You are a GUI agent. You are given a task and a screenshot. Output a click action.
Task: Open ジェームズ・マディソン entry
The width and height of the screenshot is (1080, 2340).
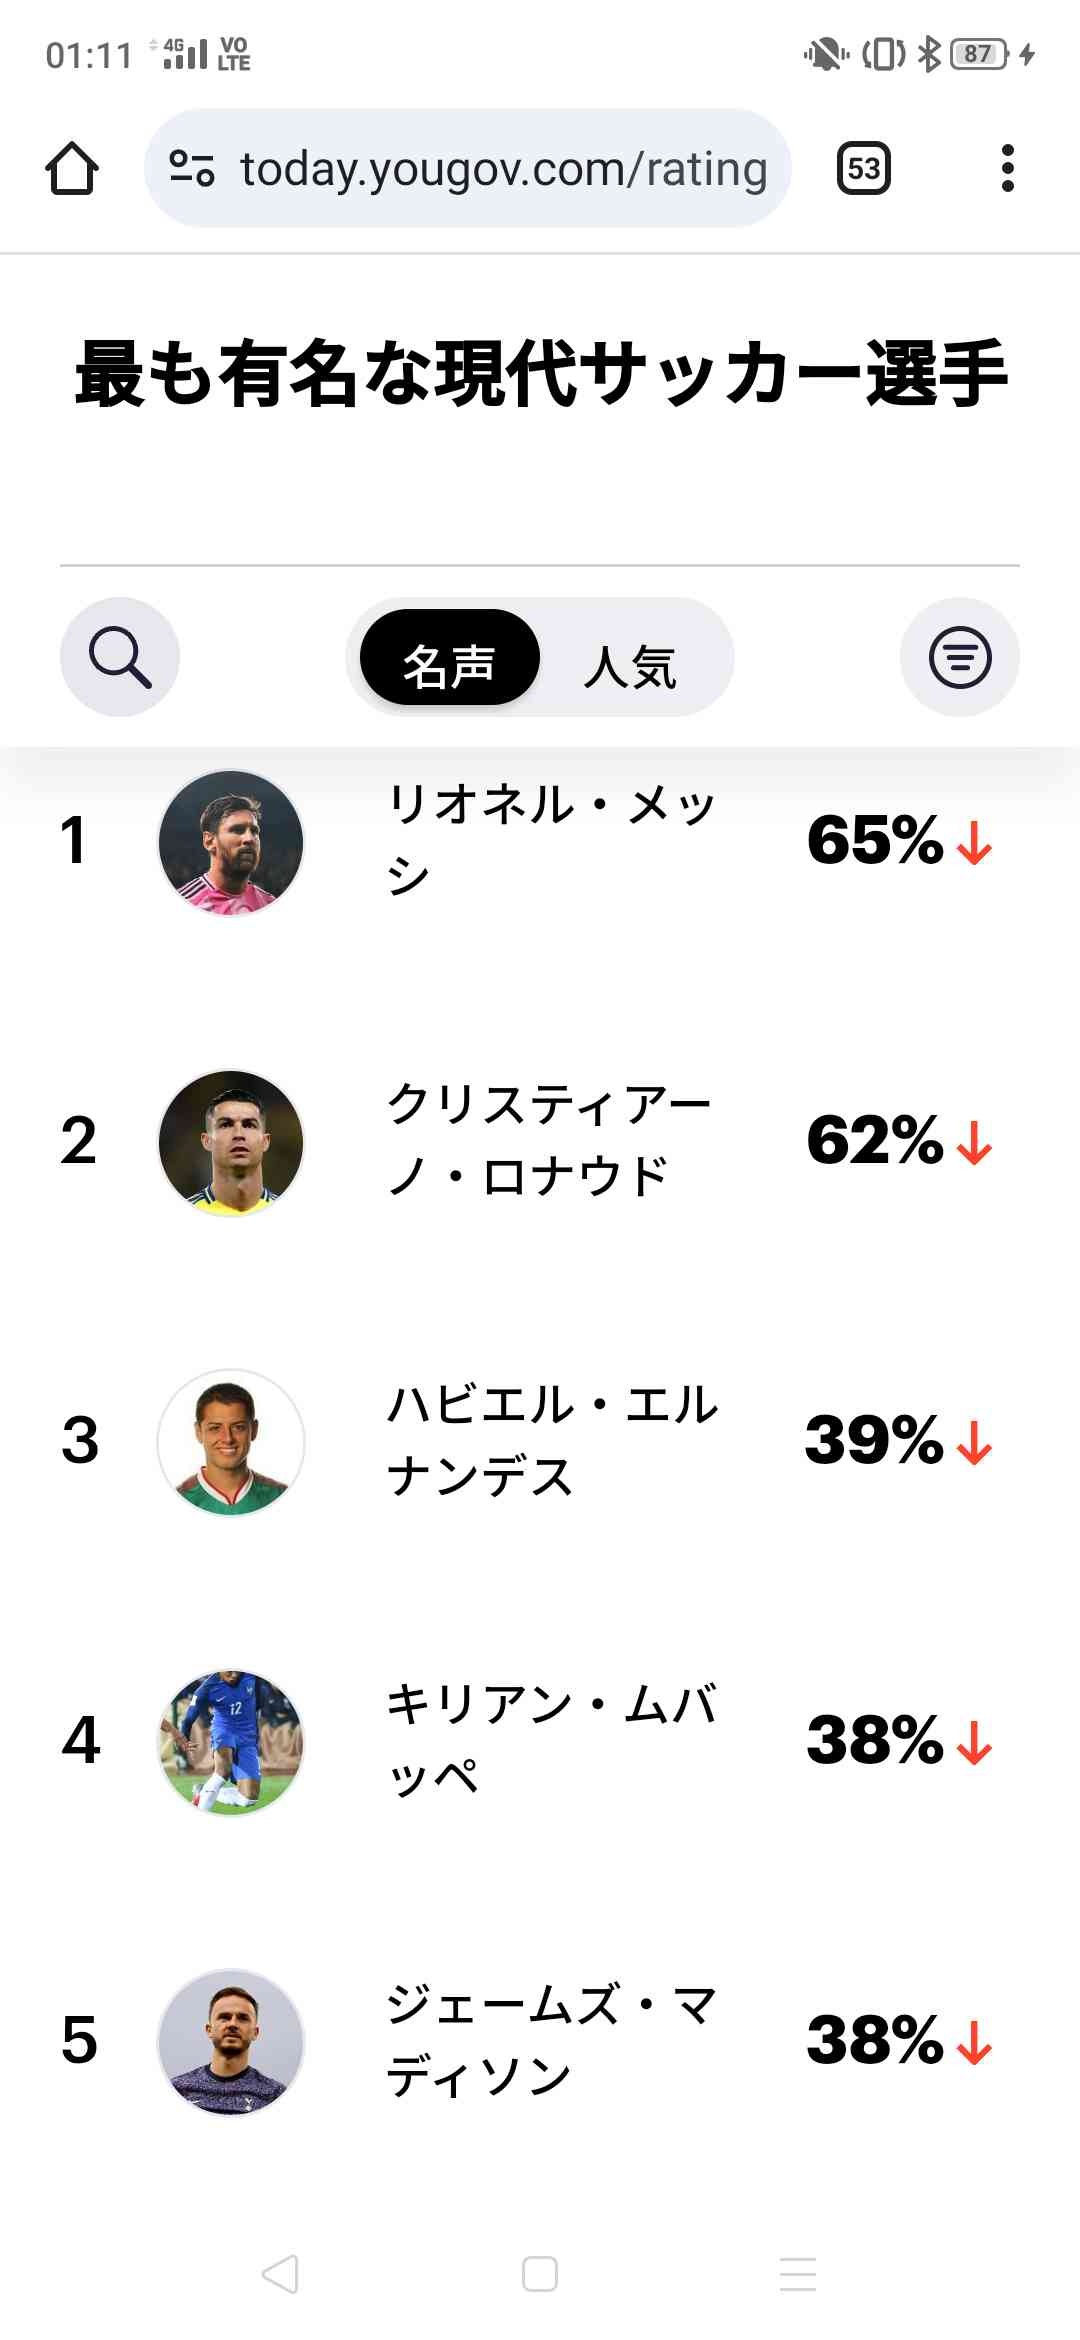550,2040
